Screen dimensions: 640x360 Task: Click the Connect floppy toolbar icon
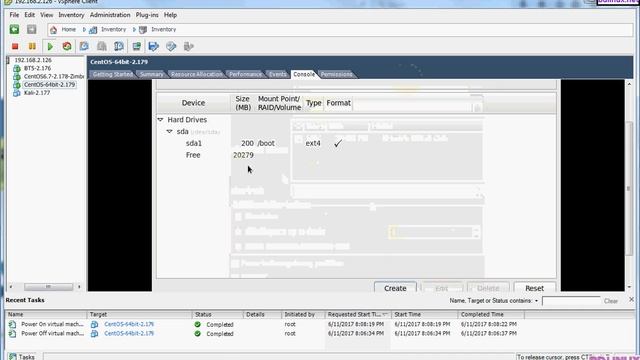coord(153,46)
